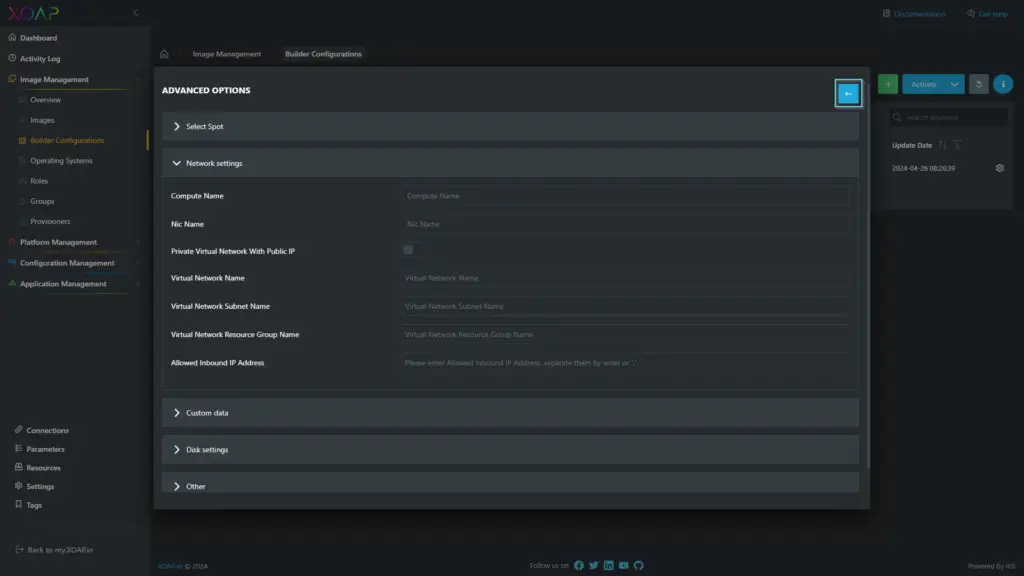Viewport: 1024px width, 576px height.
Task: Click the Resources icon
Action: (x=18, y=467)
